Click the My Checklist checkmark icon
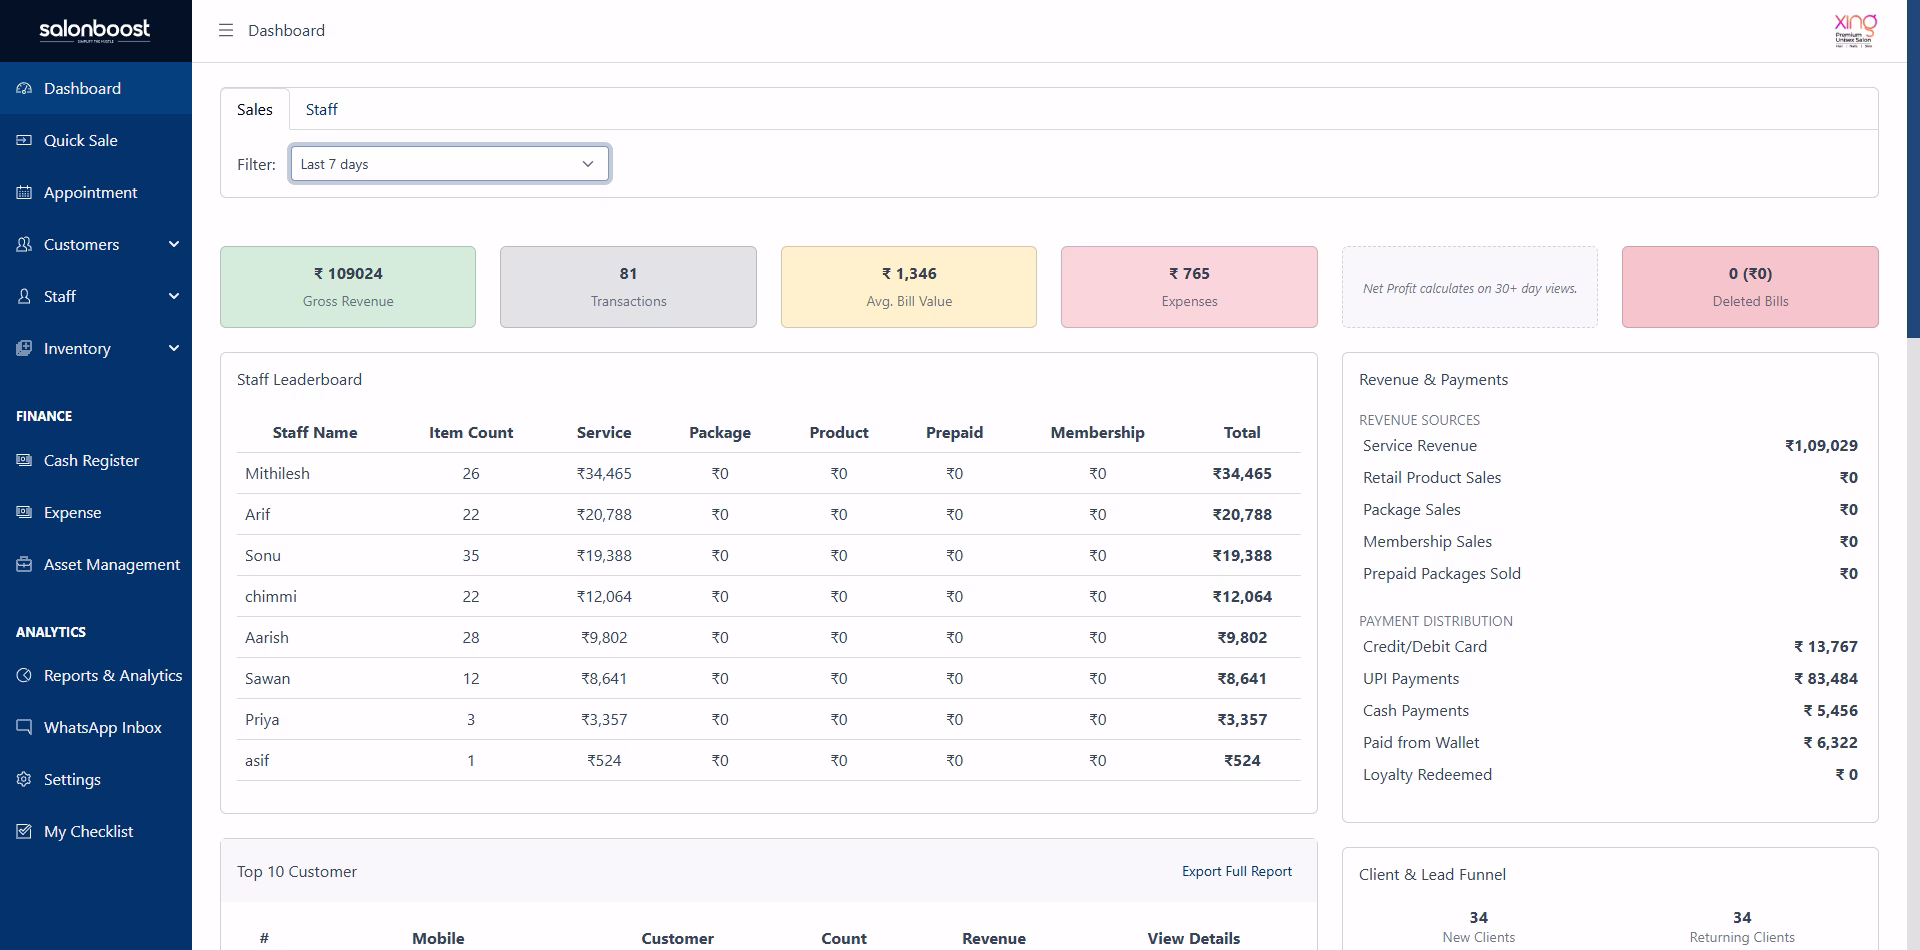 click(x=24, y=831)
